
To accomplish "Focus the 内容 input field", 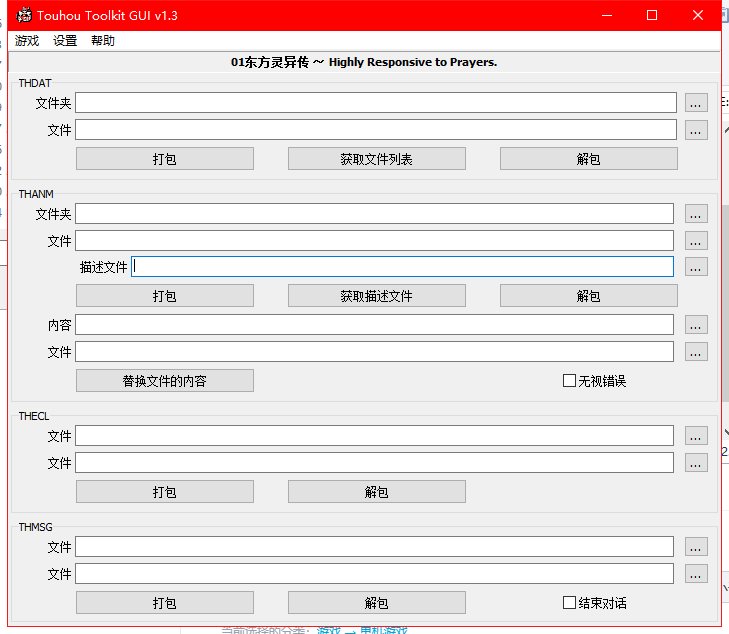I will [x=374, y=324].
